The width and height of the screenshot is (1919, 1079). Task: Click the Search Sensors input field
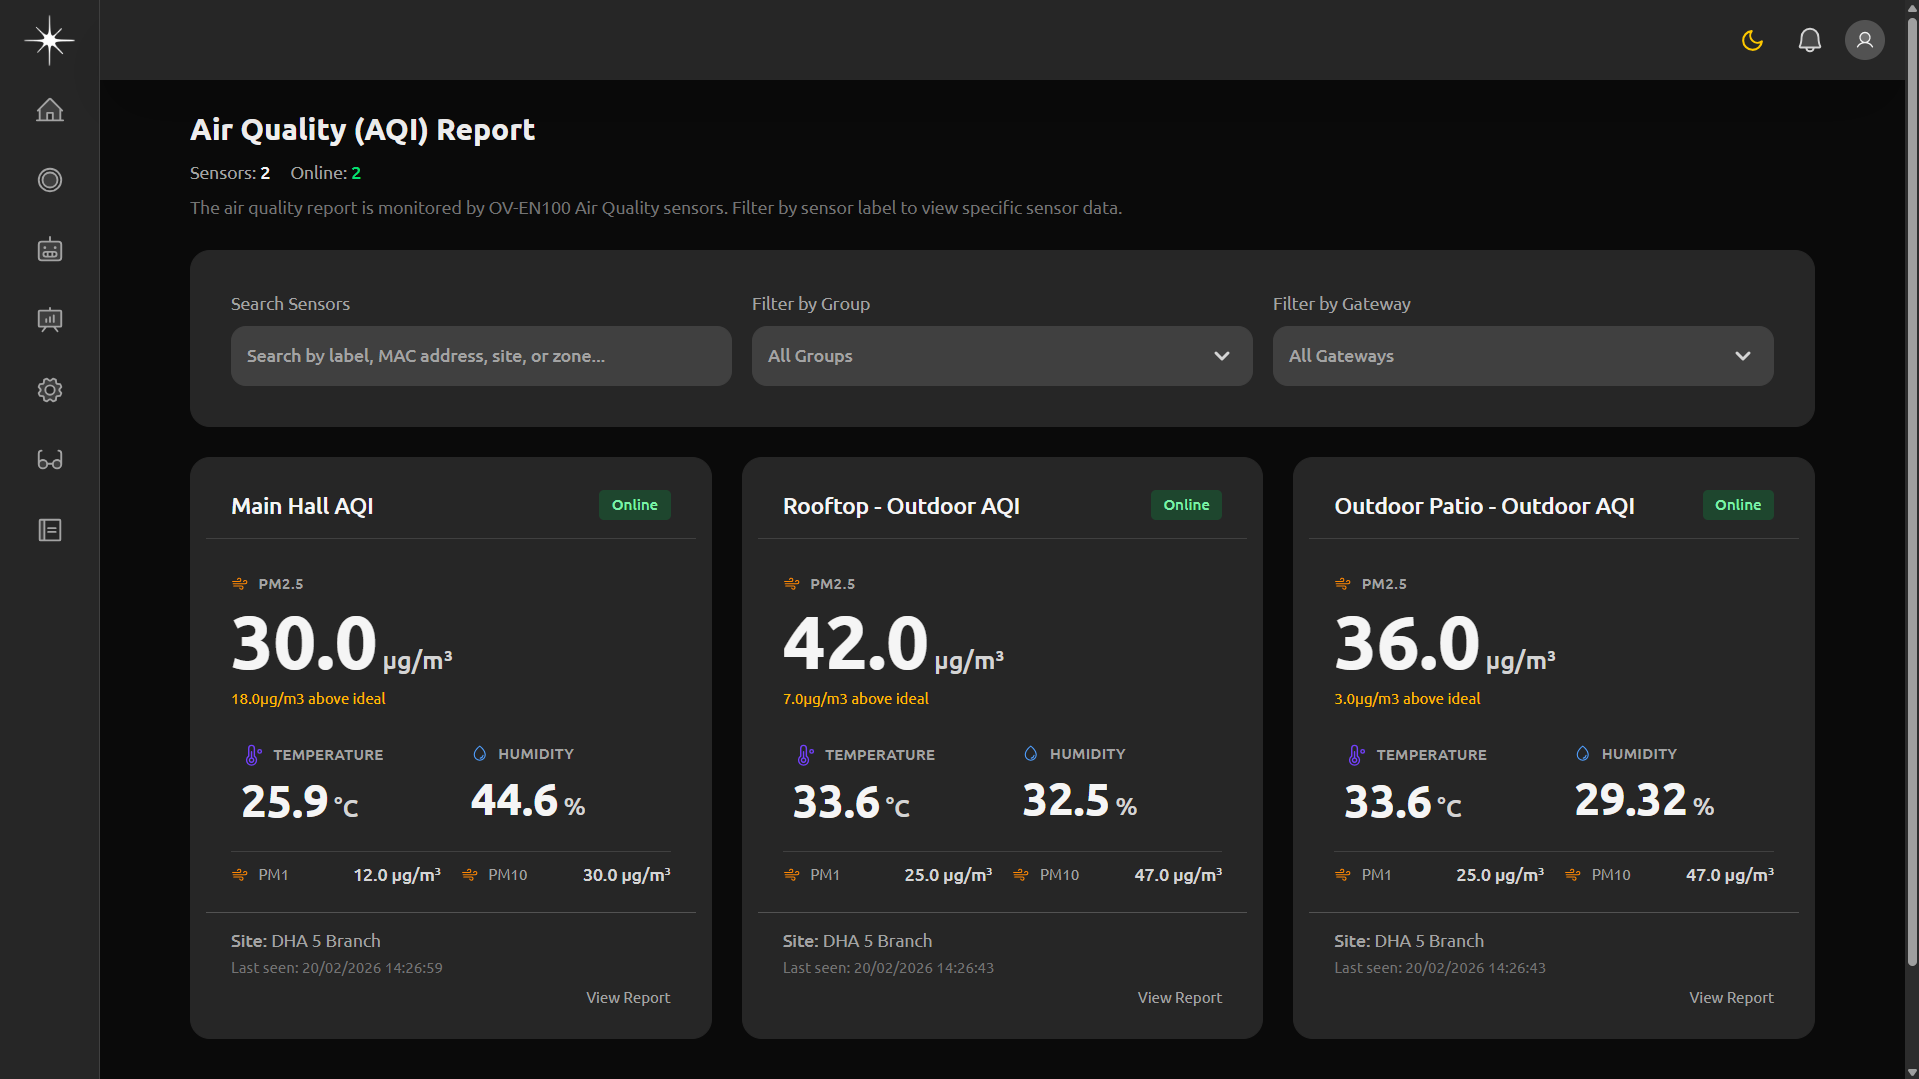[x=481, y=356]
